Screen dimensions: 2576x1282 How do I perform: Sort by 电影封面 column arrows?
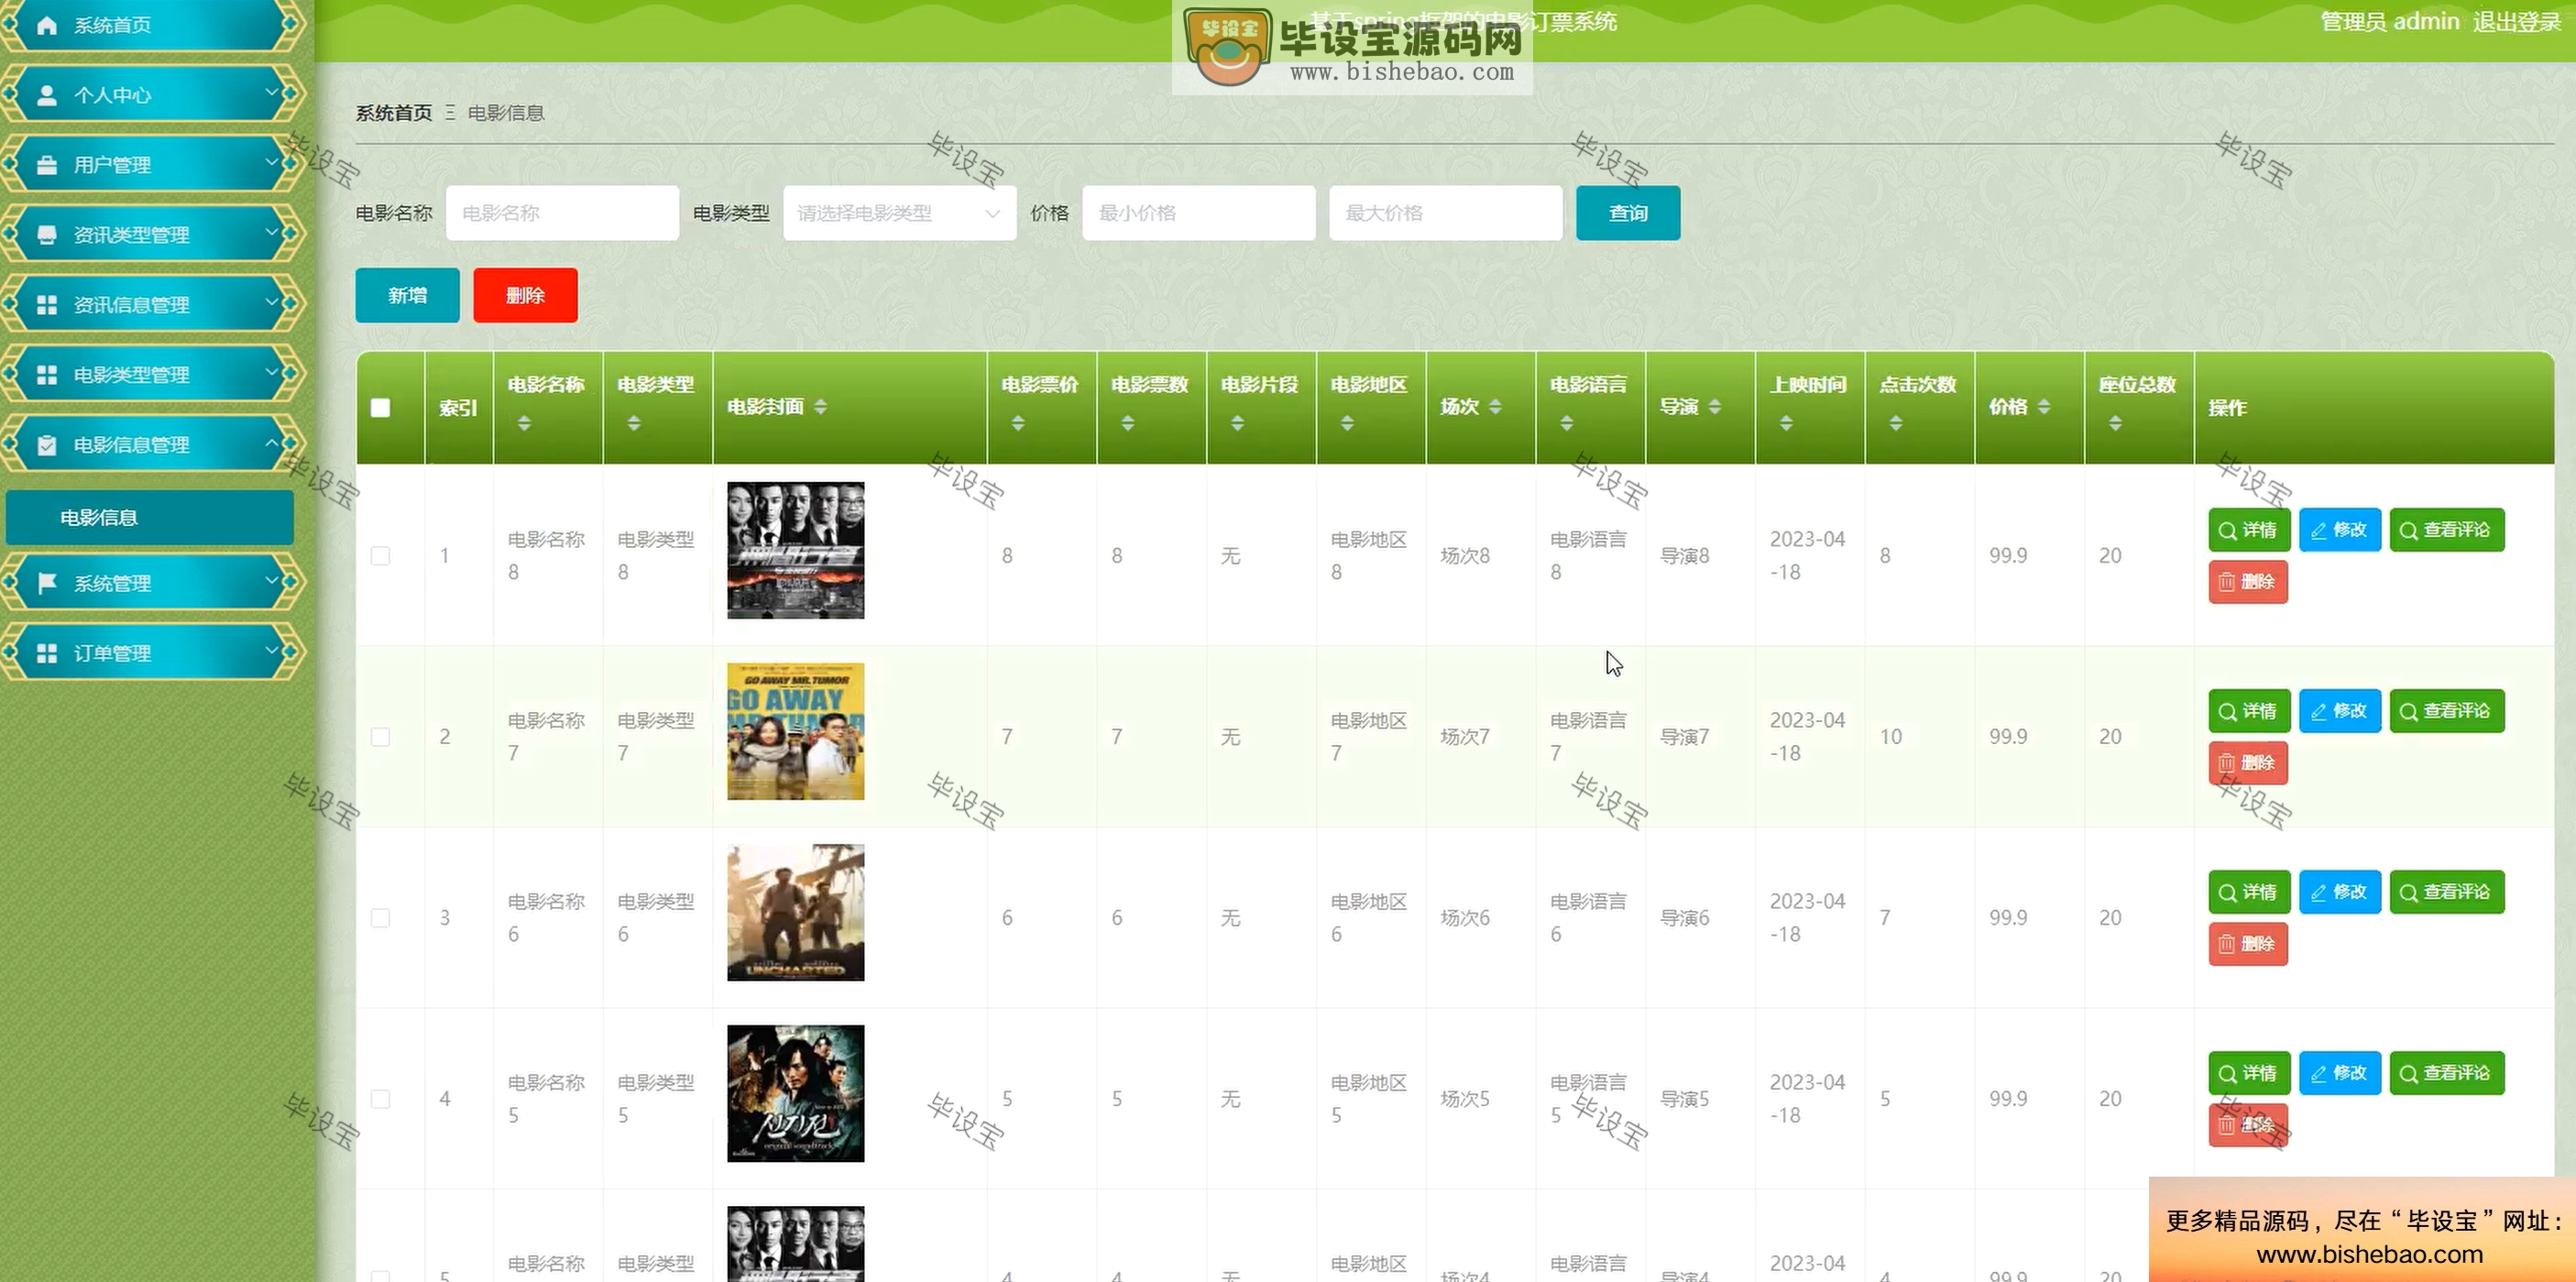821,407
